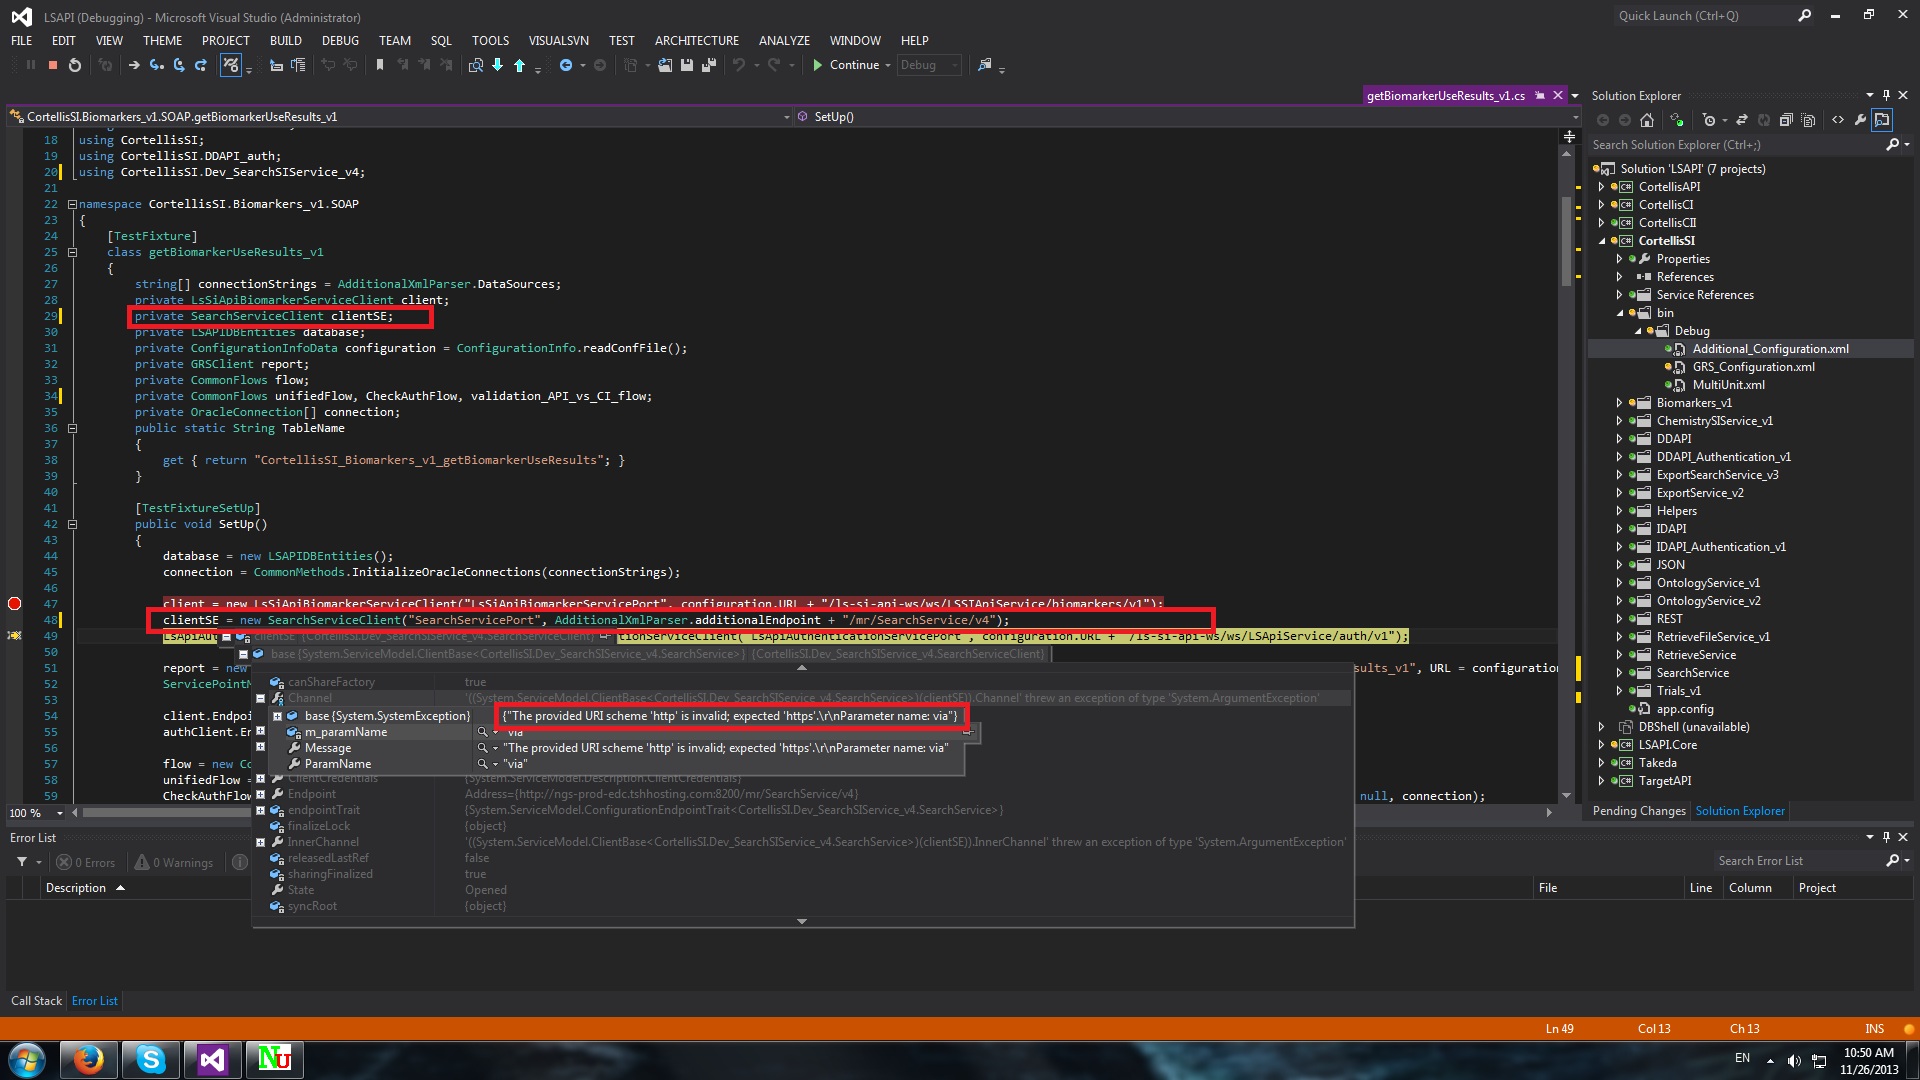1920x1080 pixels.
Task: Open NUnit from the taskbar
Action: (274, 1059)
